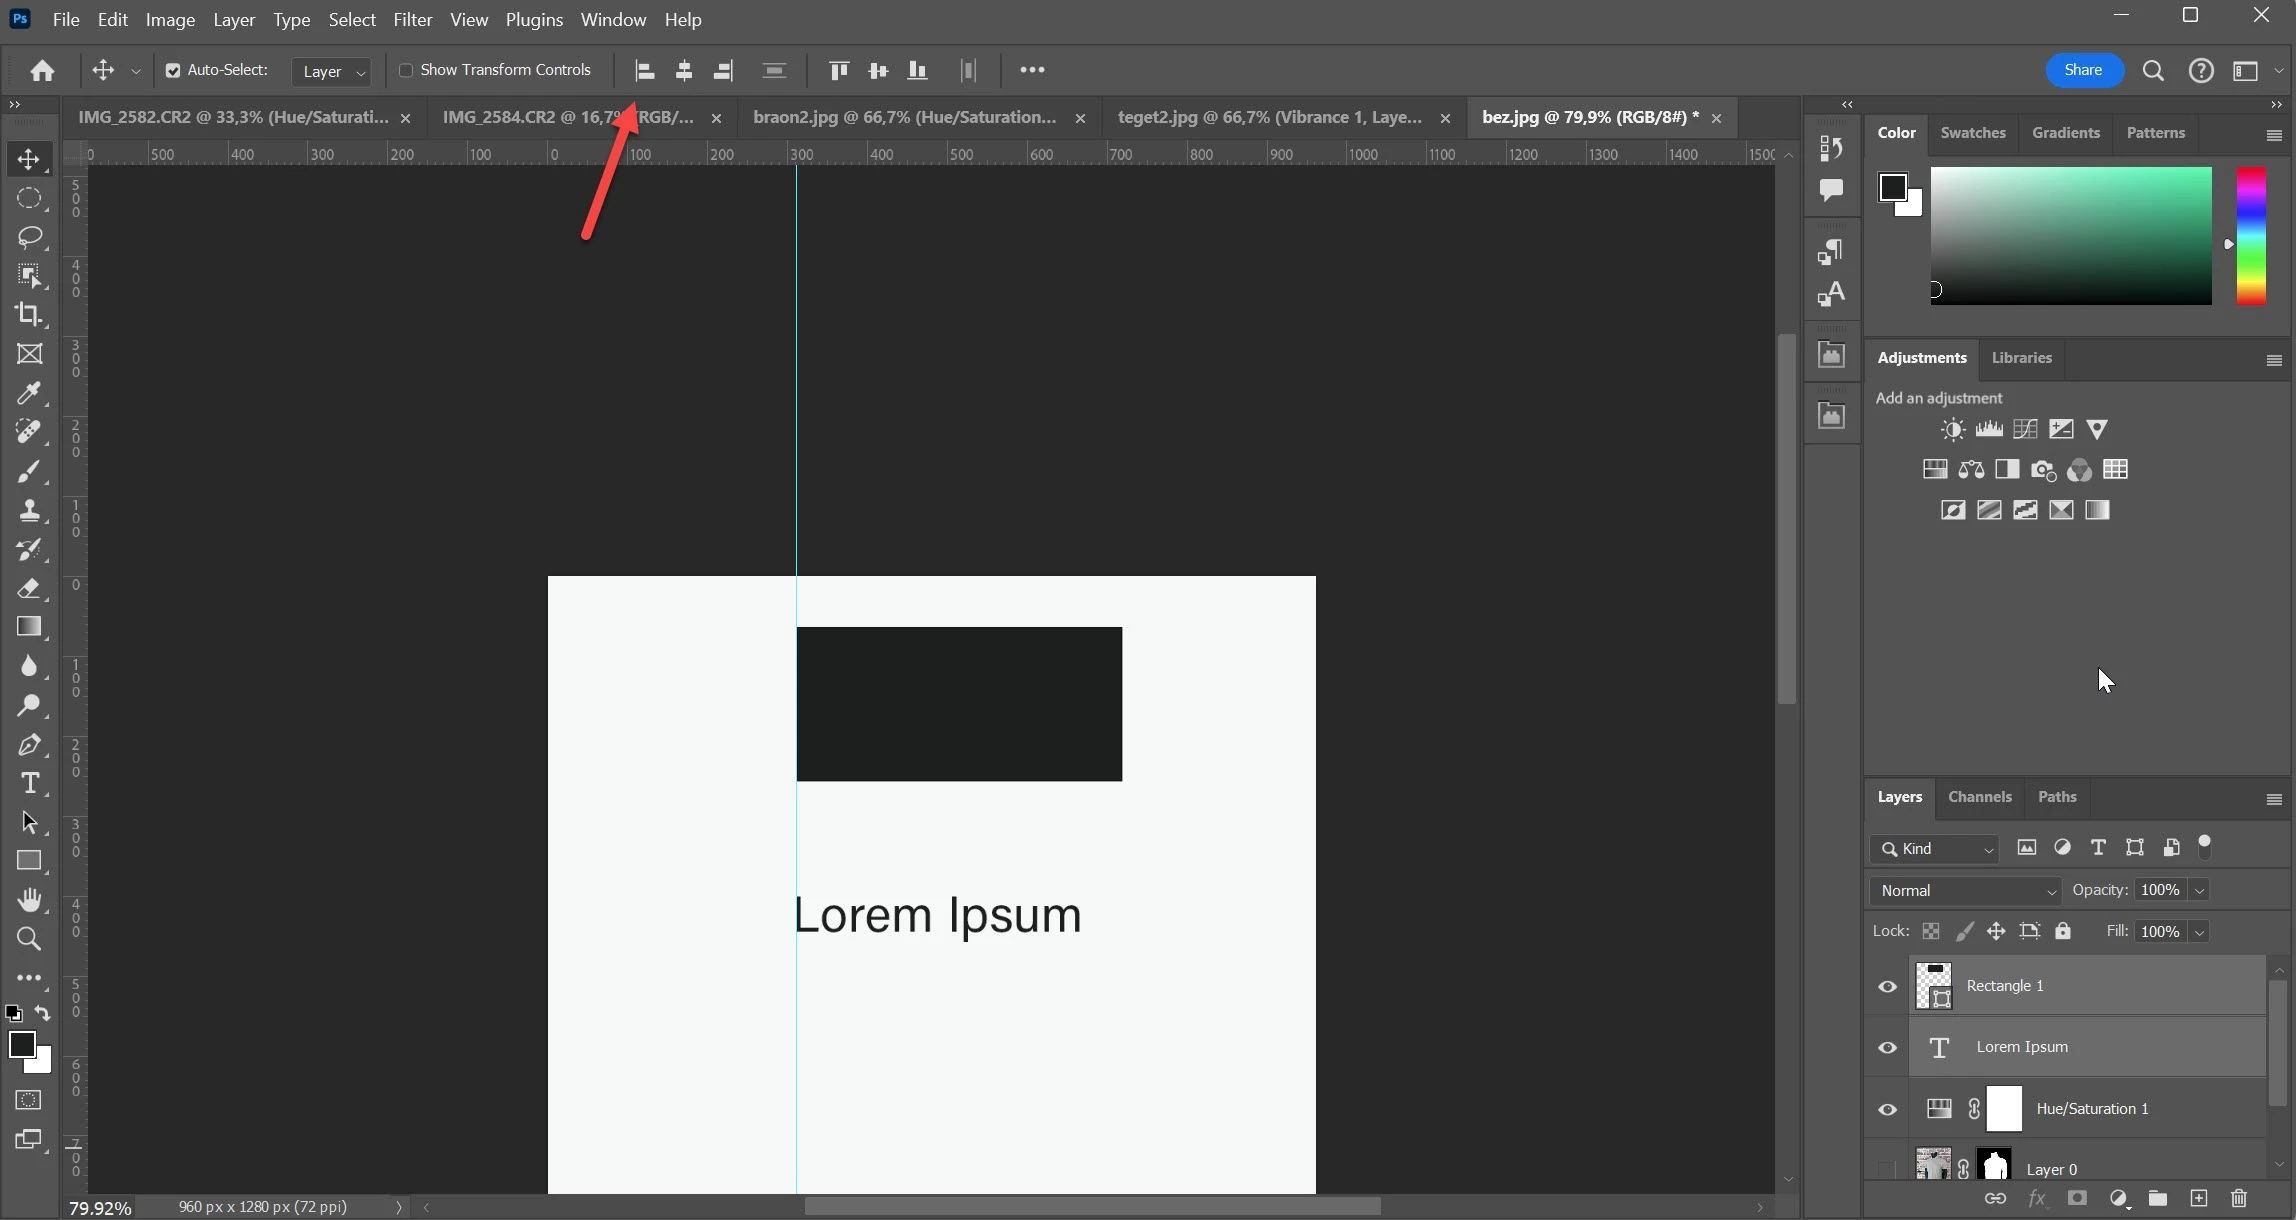Select the Crop tool
The height and width of the screenshot is (1220, 2296).
click(29, 314)
